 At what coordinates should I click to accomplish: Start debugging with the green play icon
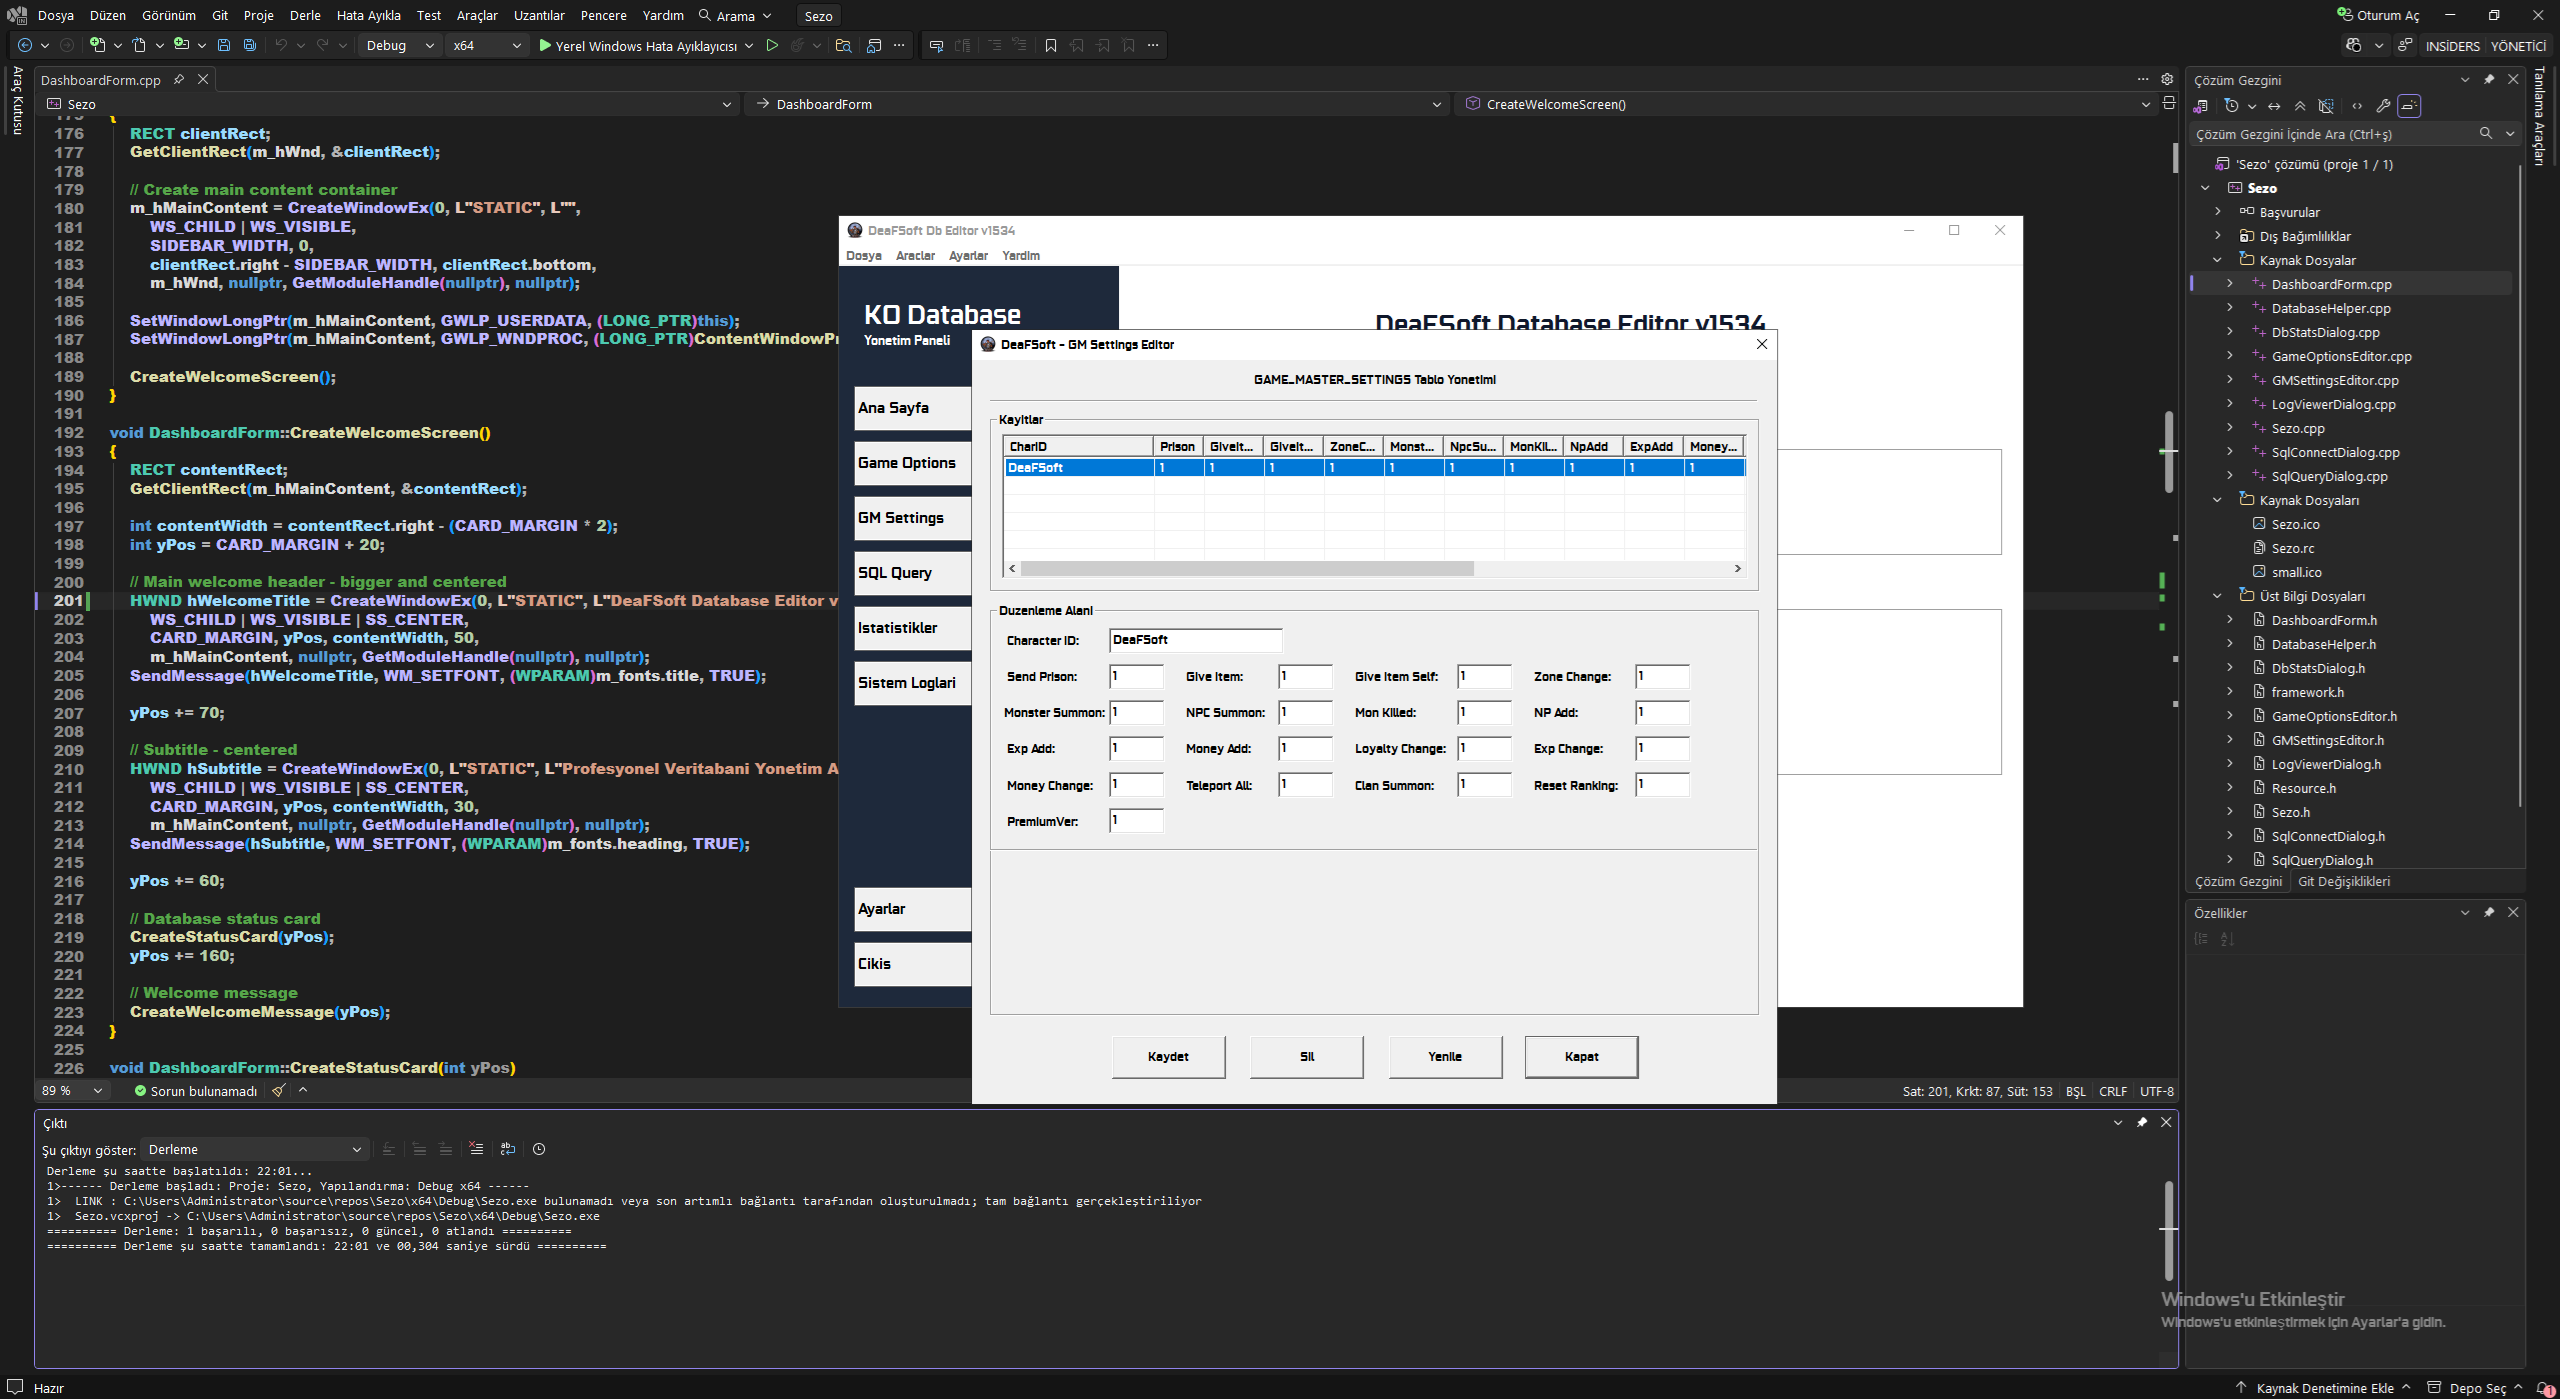tap(544, 45)
